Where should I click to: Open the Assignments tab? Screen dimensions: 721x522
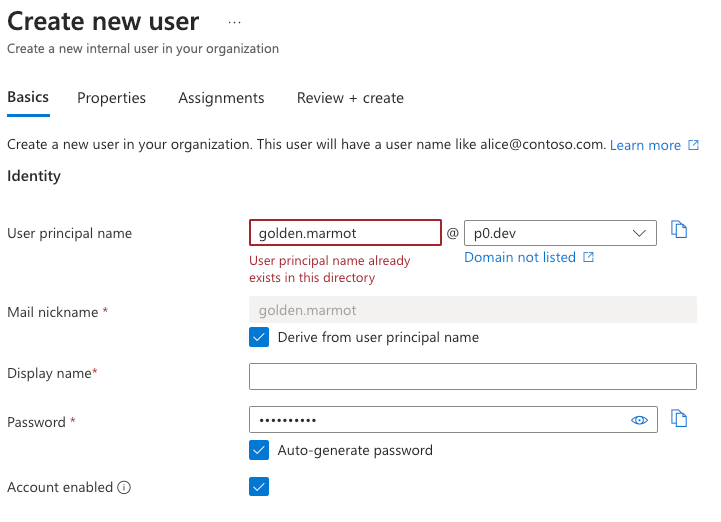[221, 98]
